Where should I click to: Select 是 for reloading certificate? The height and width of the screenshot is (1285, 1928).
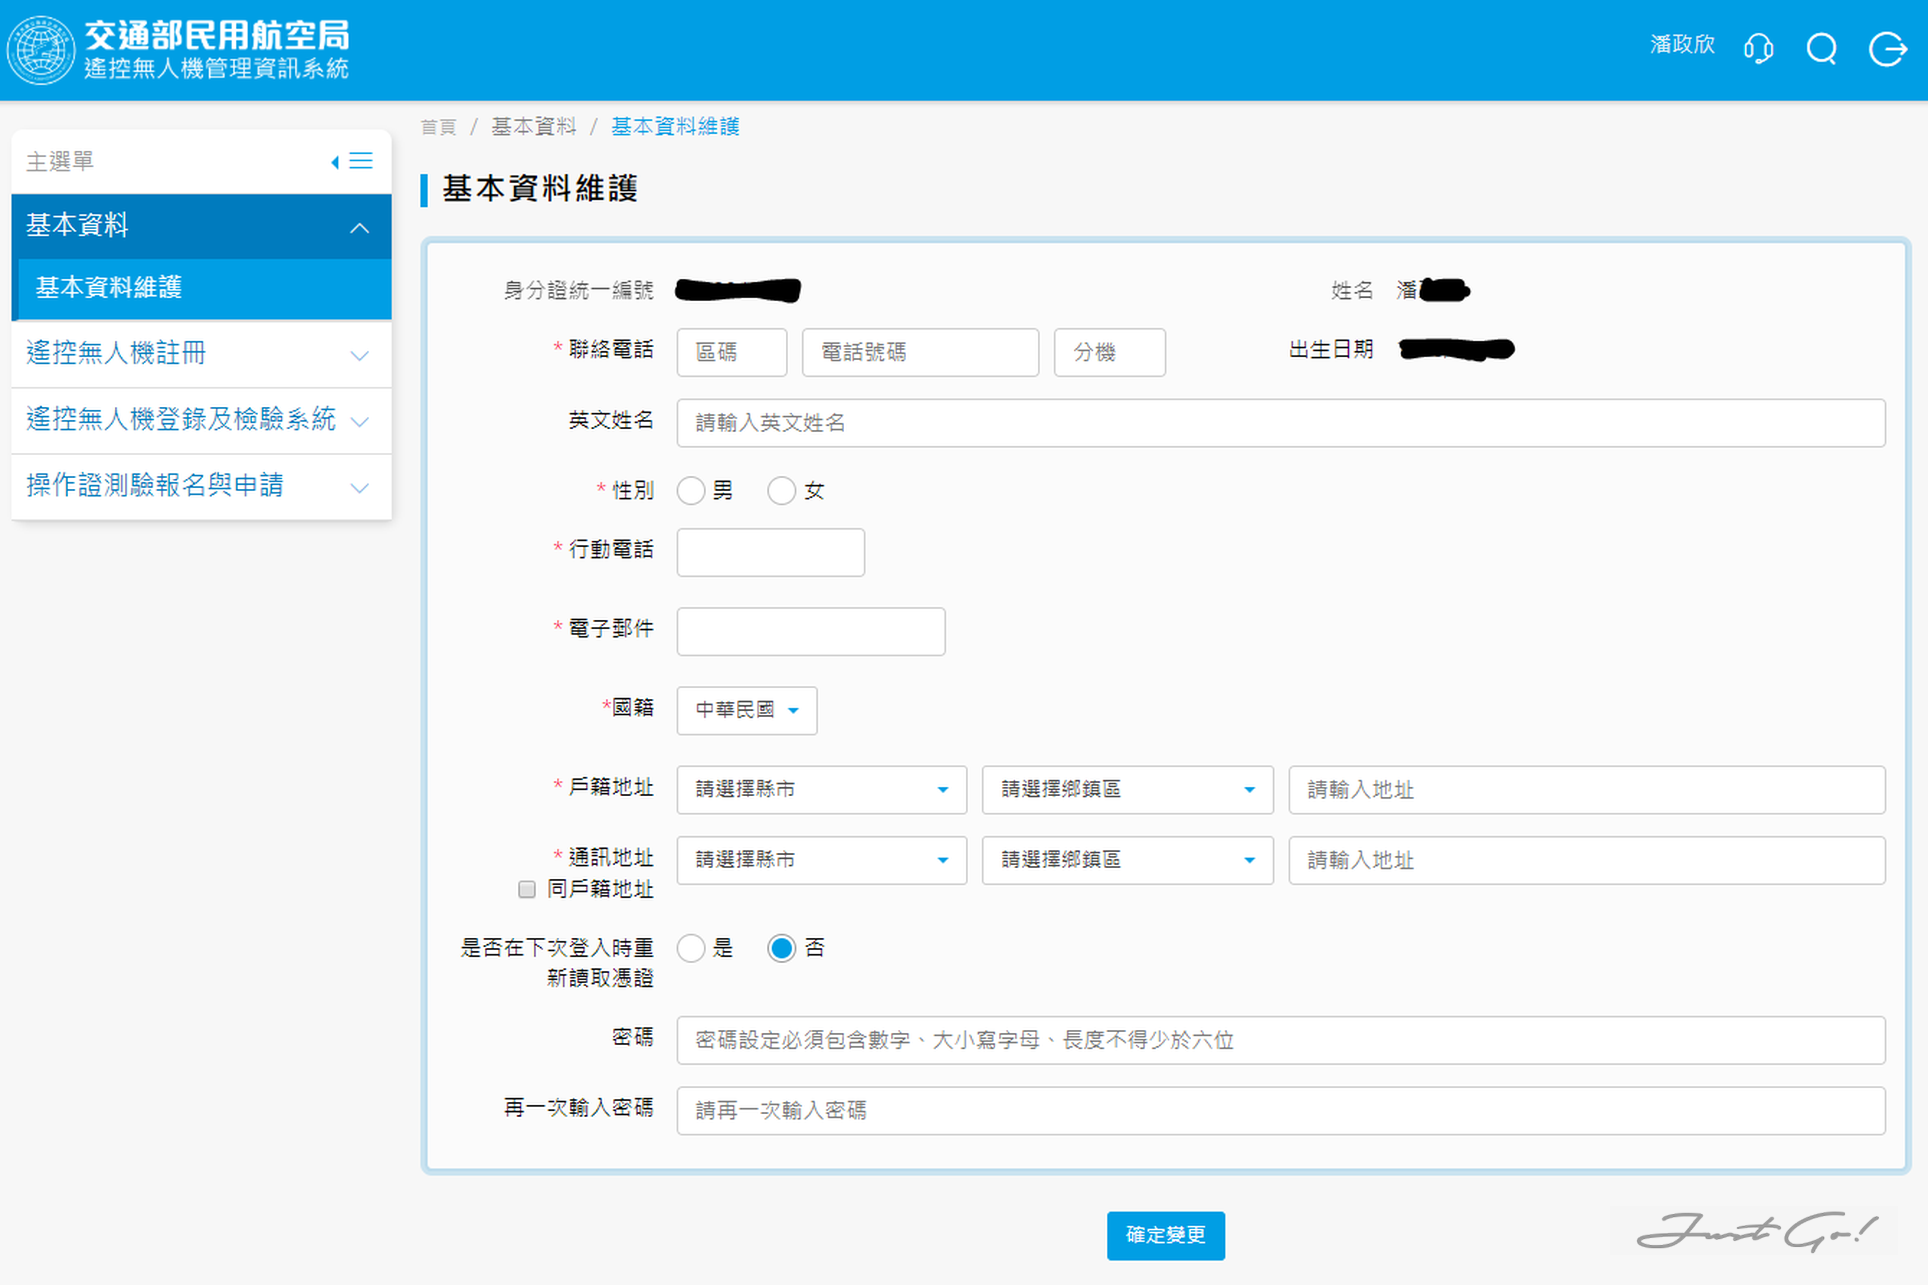click(x=691, y=948)
